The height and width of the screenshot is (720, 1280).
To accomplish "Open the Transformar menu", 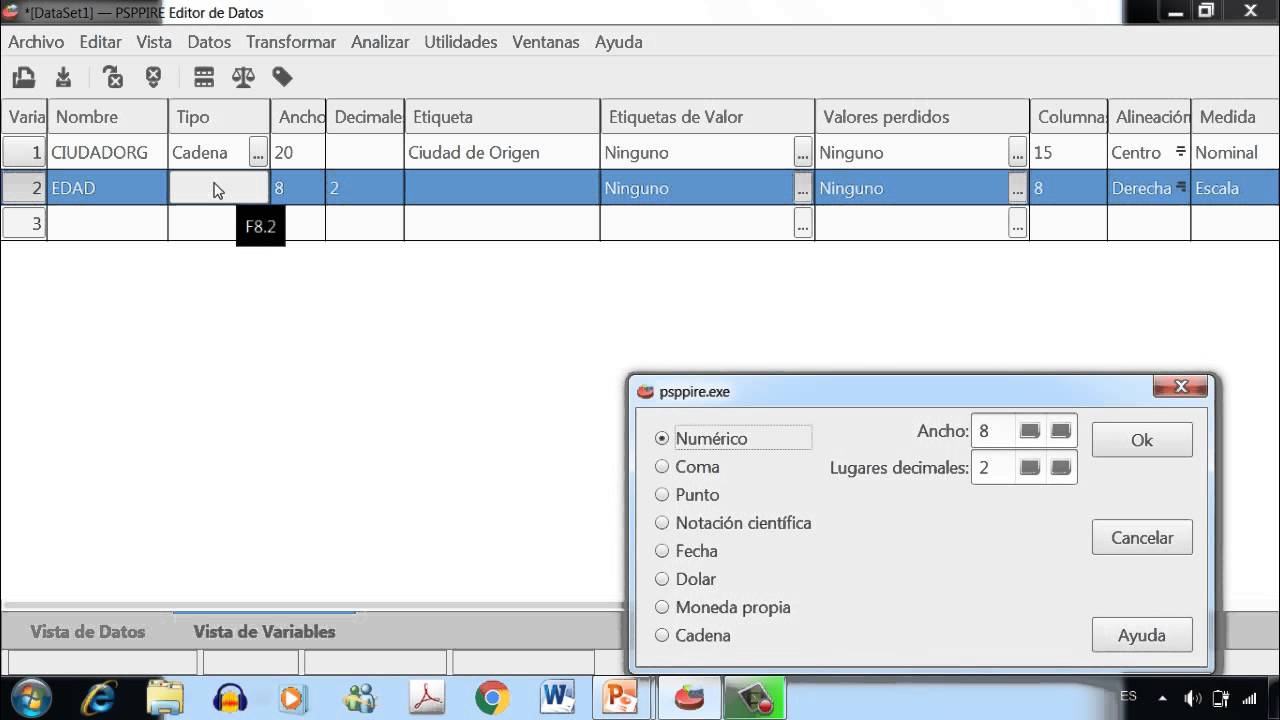I will click(x=291, y=42).
